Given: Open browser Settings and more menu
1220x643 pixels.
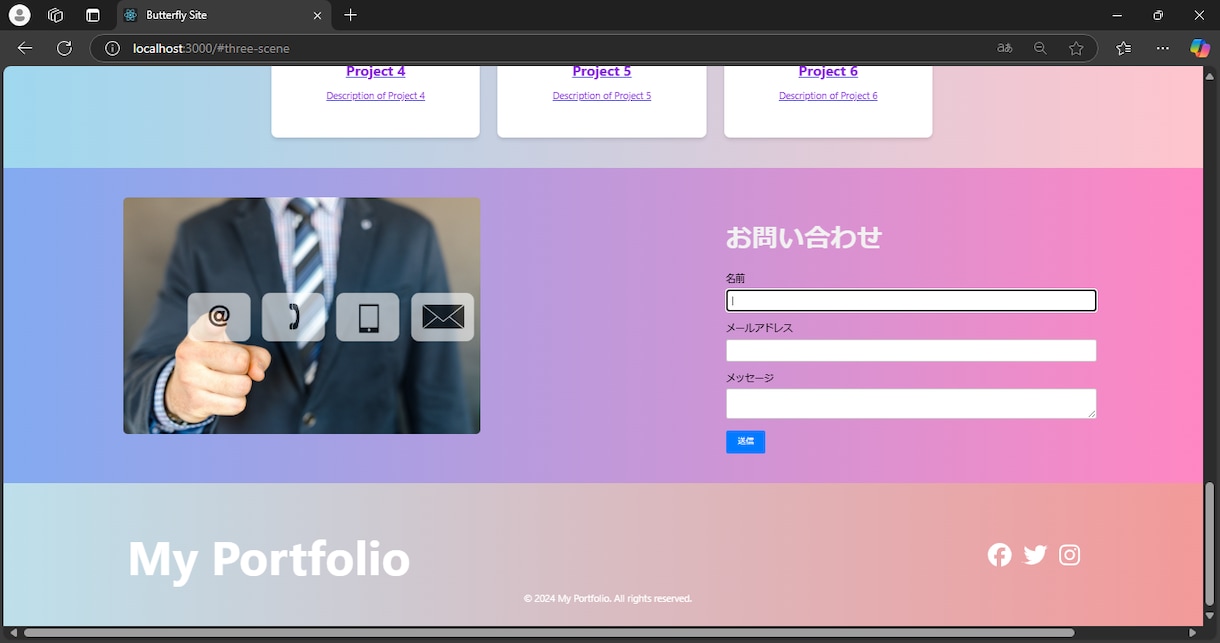Looking at the screenshot, I should tap(1162, 48).
